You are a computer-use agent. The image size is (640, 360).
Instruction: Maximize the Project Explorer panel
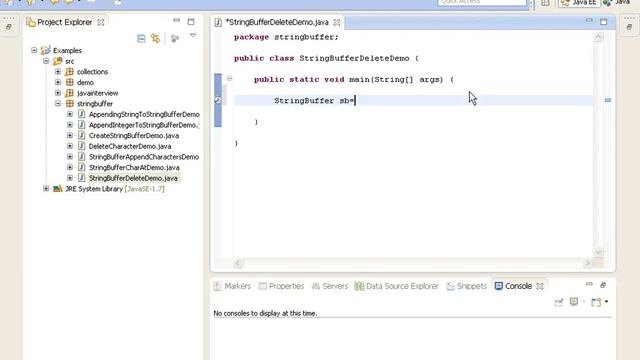click(191, 22)
